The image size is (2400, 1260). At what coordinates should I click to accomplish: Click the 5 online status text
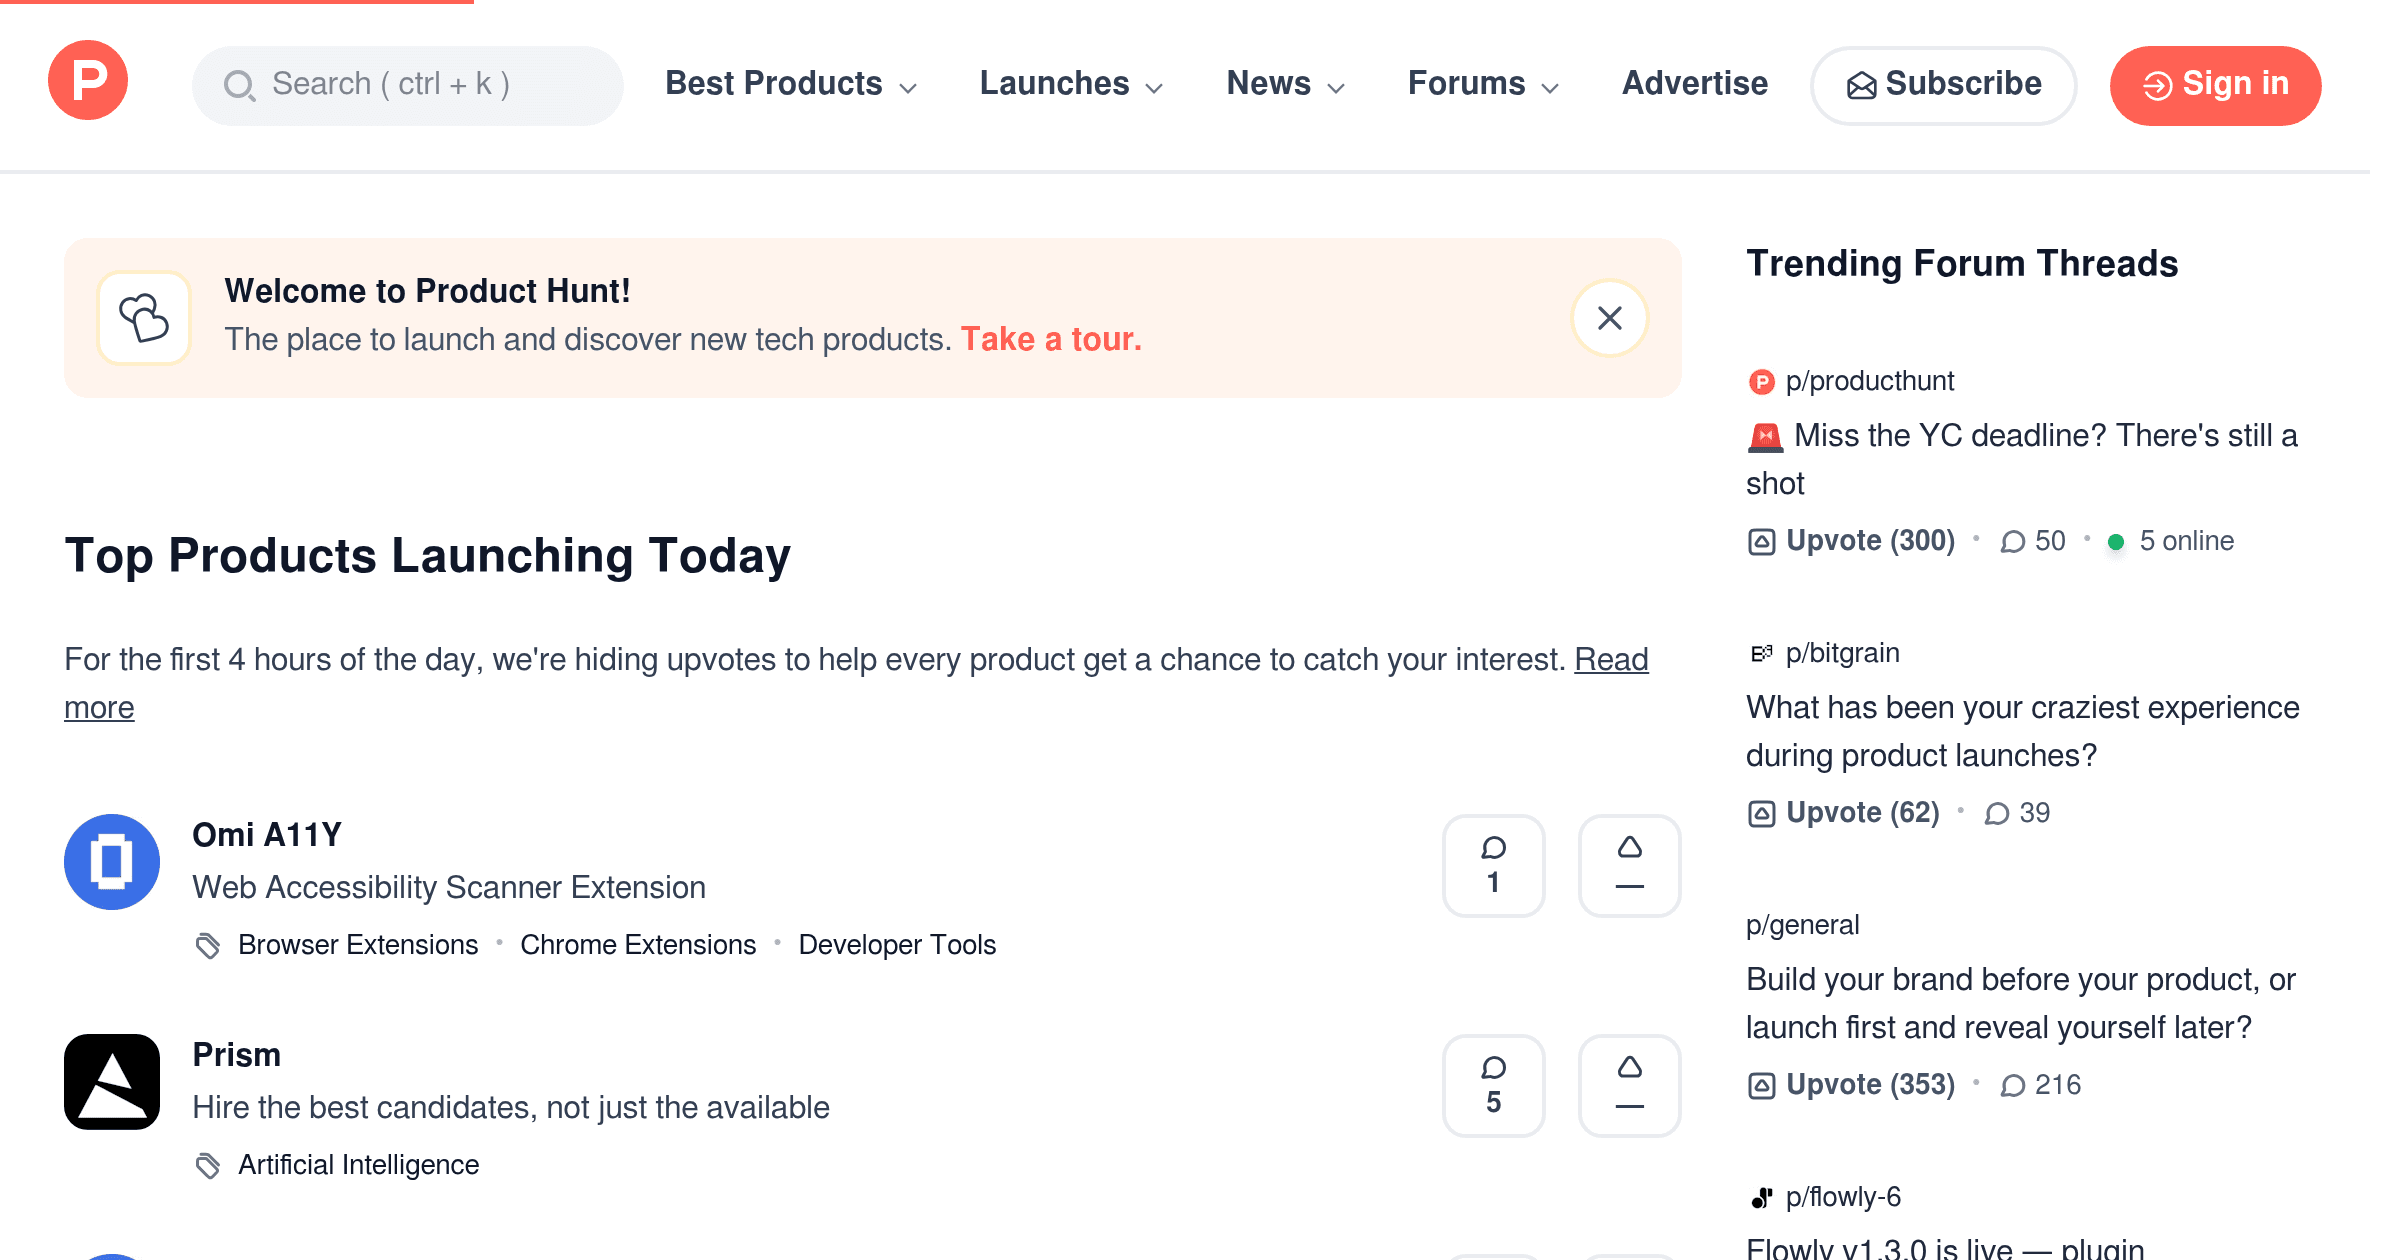click(x=2186, y=541)
